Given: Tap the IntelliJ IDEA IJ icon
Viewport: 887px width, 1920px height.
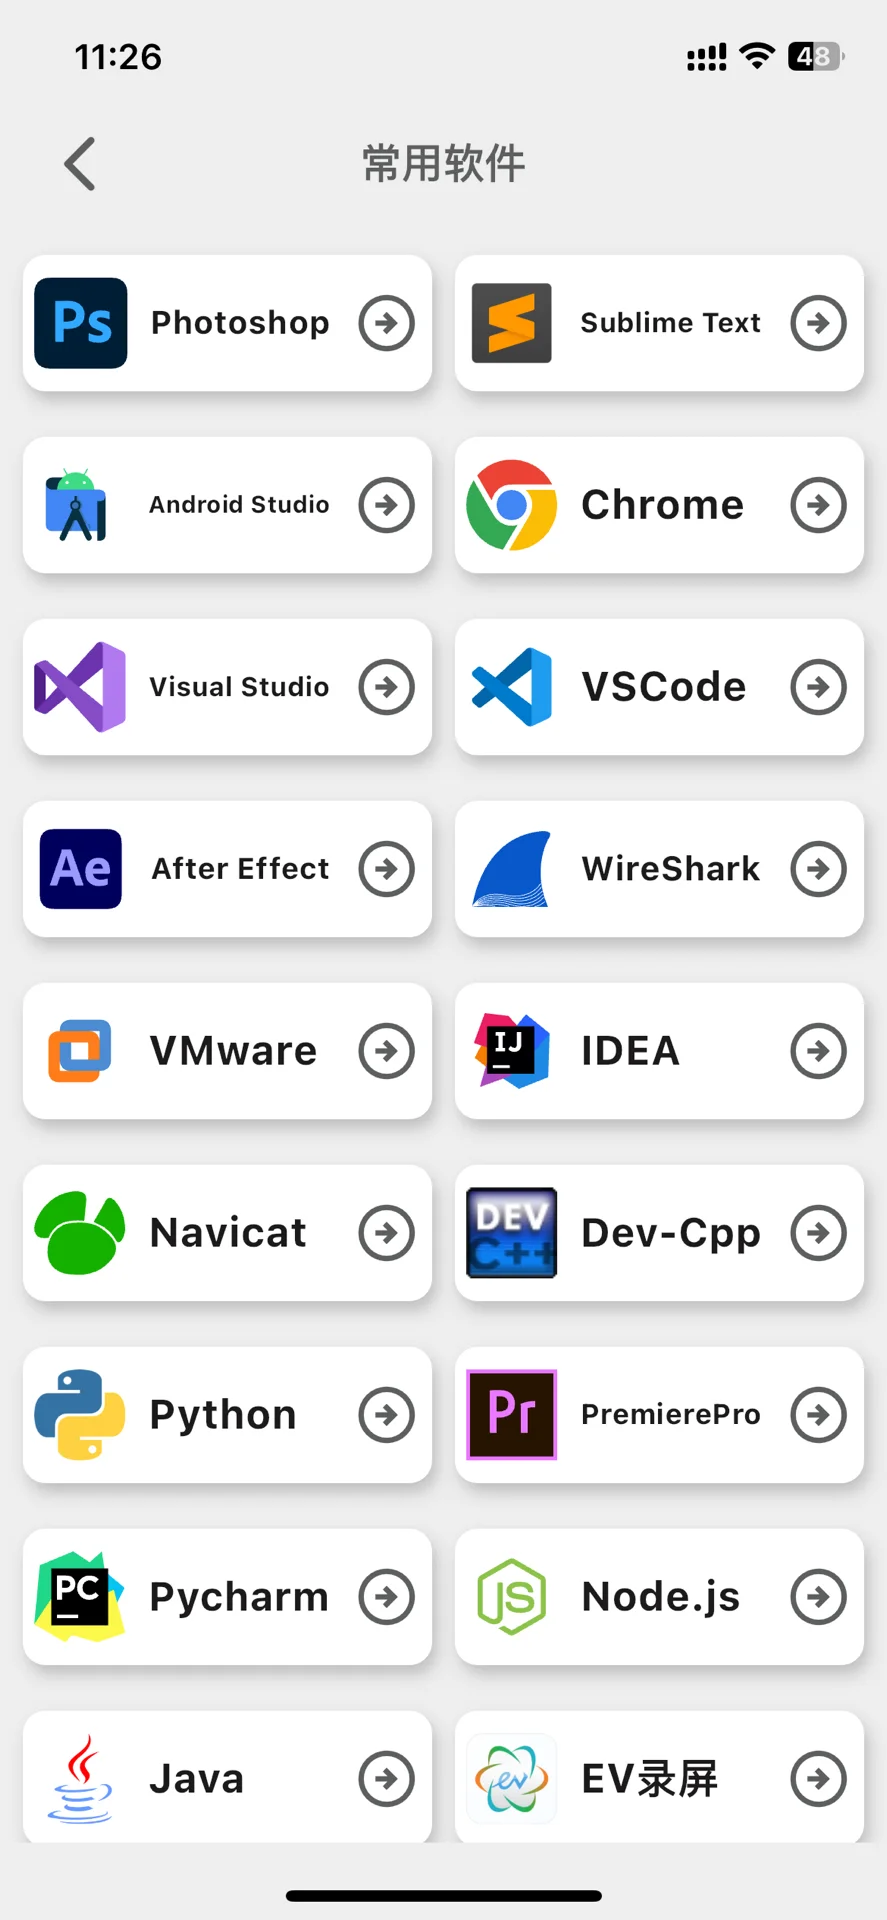Looking at the screenshot, I should [511, 1051].
